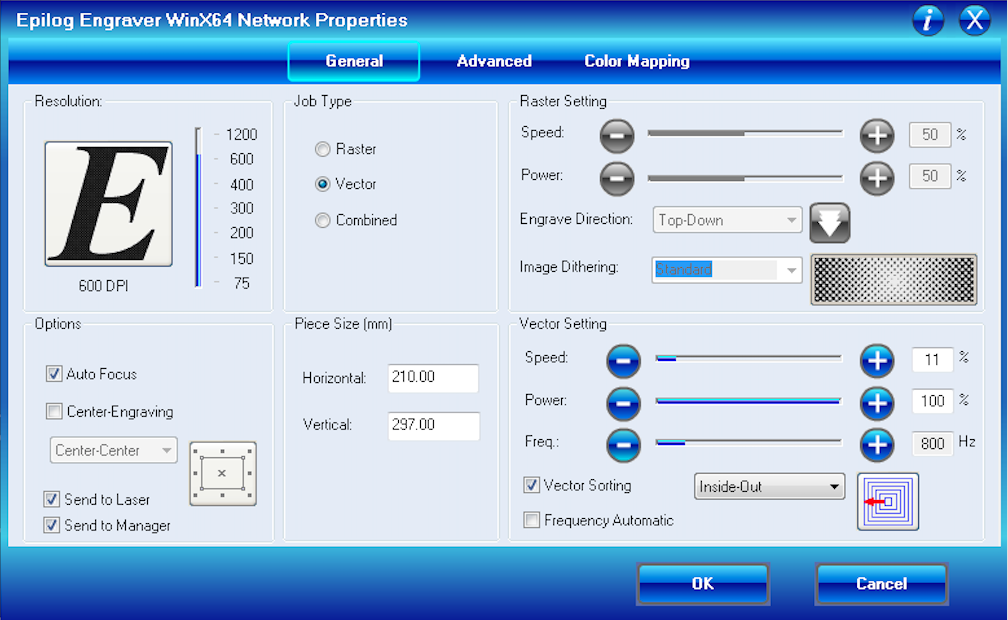Increase Vector Speed with plus button
Image resolution: width=1008 pixels, height=620 pixels.
click(x=877, y=361)
